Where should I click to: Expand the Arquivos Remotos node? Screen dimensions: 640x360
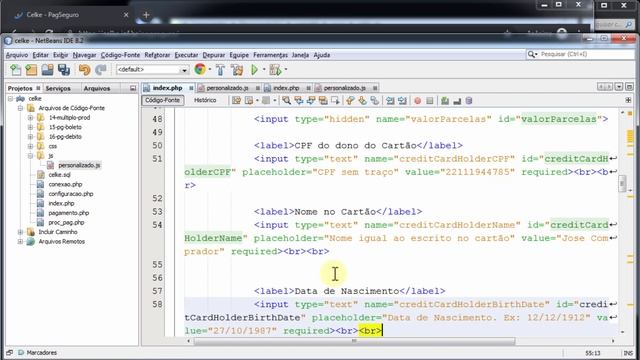tap(20, 242)
